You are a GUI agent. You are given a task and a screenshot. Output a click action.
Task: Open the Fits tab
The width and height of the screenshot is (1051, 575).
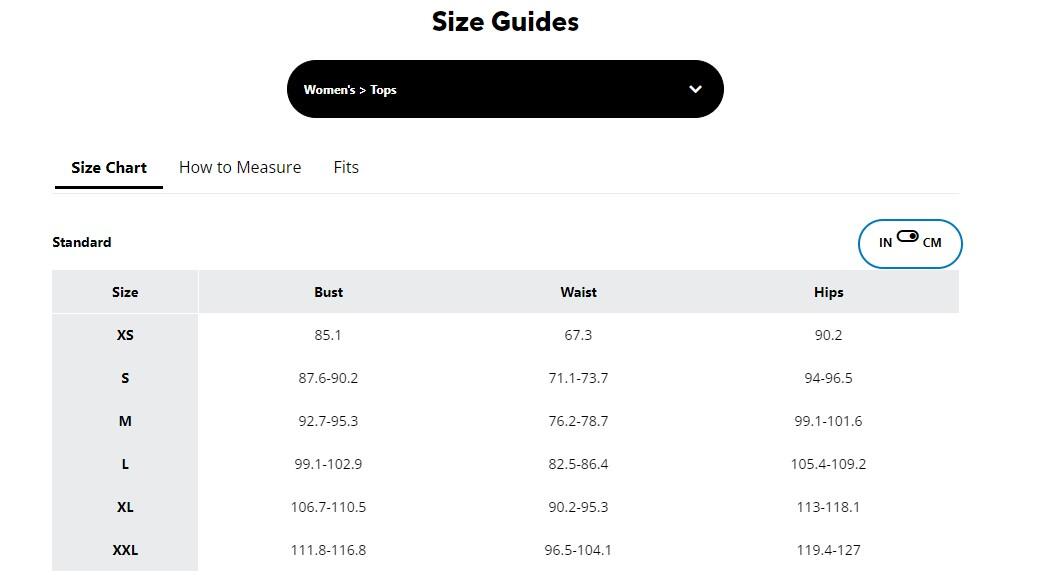[x=346, y=168]
